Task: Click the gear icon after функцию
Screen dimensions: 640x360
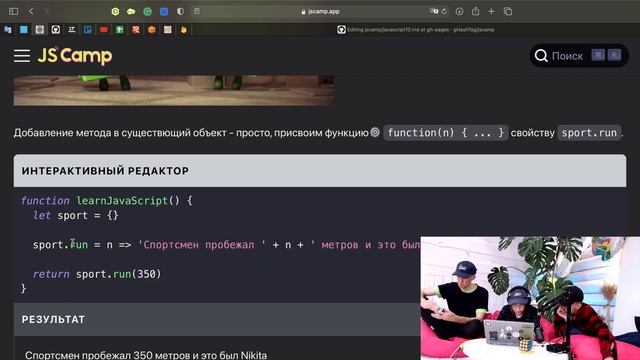Action: point(375,132)
